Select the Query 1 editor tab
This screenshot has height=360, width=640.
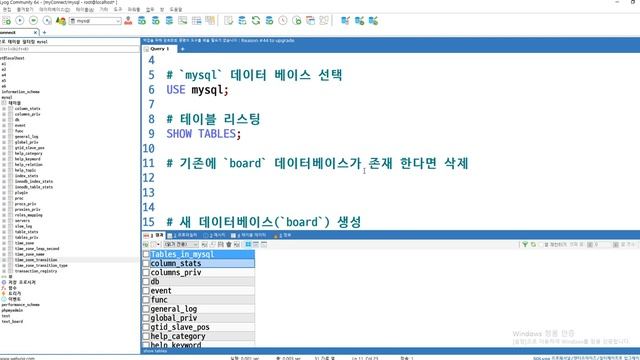pos(159,49)
